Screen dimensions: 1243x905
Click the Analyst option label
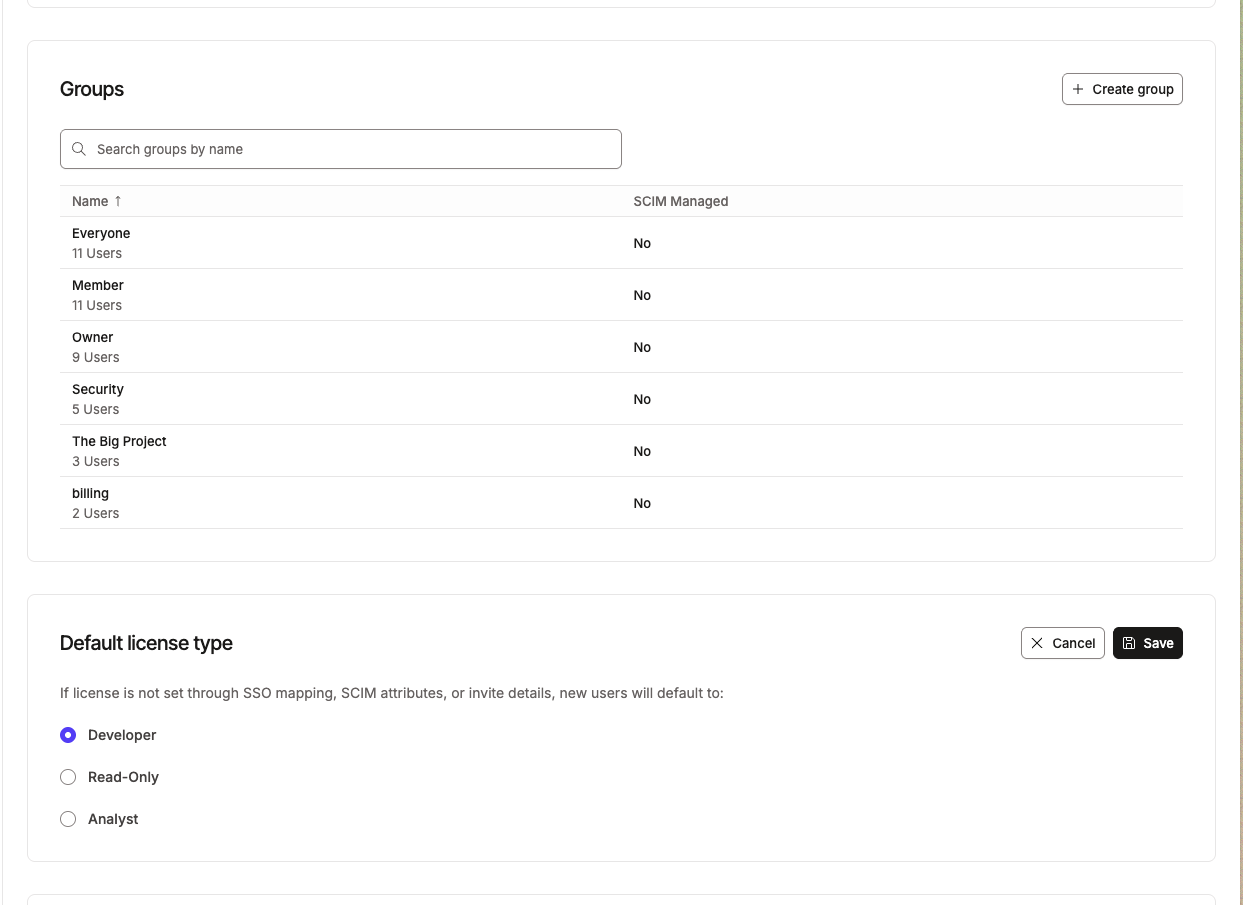(x=113, y=819)
